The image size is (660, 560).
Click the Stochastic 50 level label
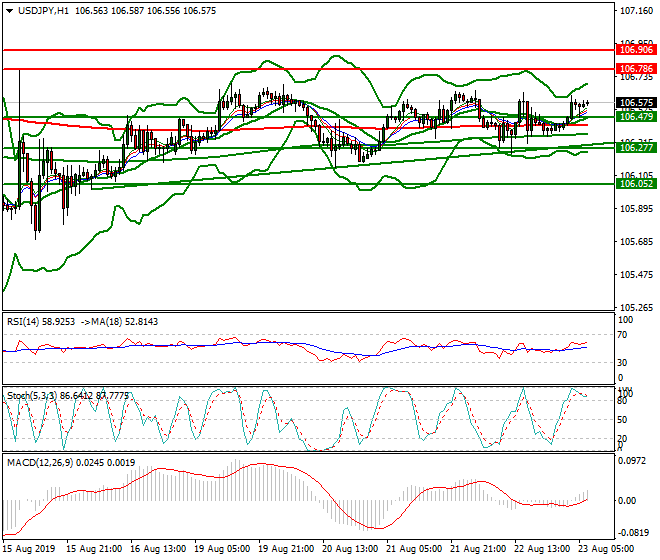(x=622, y=420)
